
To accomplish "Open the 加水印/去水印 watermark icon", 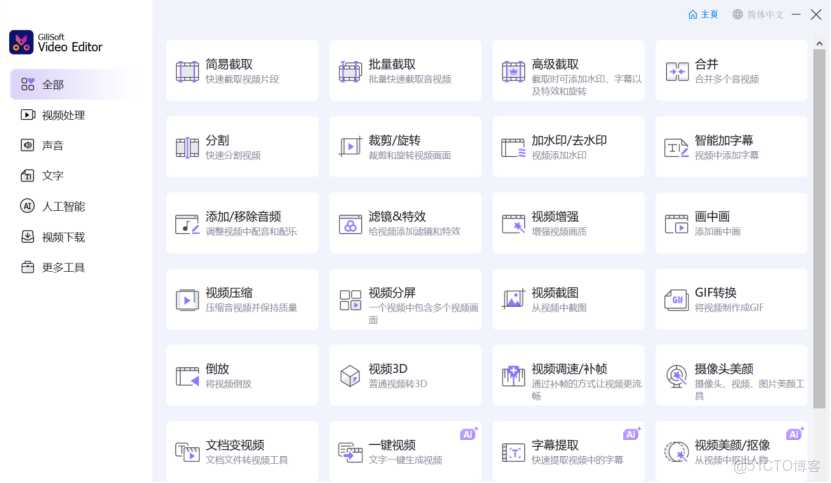I will point(514,147).
